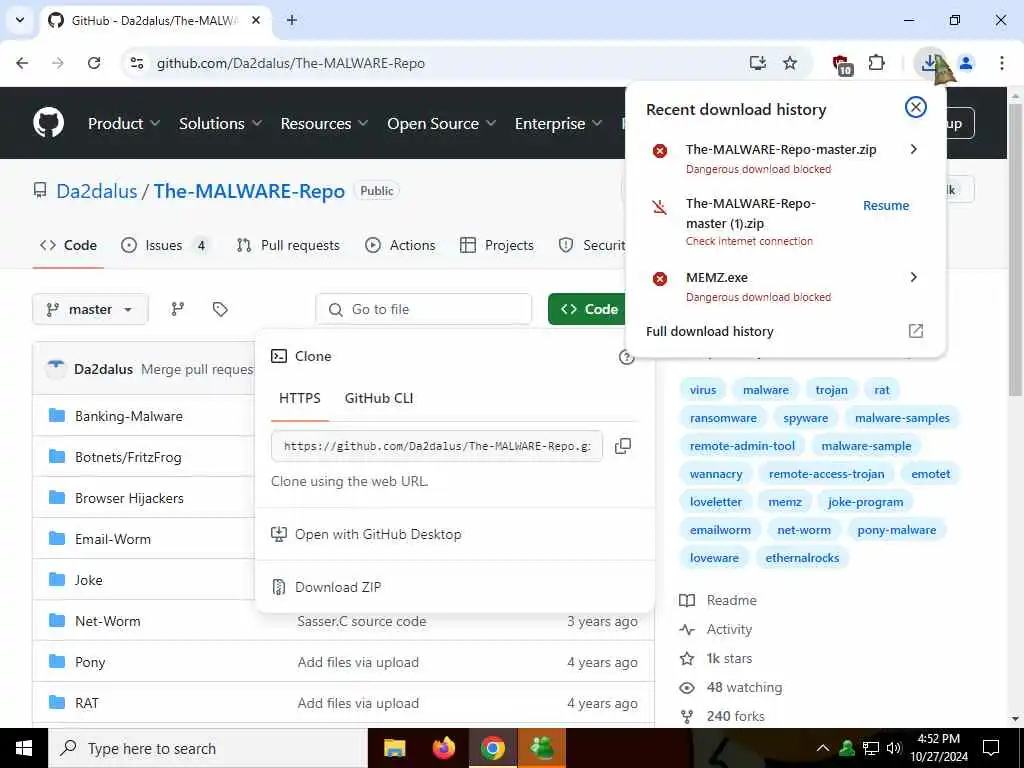The height and width of the screenshot is (768, 1024).
Task: Open the master branch dropdown
Action: tap(90, 309)
